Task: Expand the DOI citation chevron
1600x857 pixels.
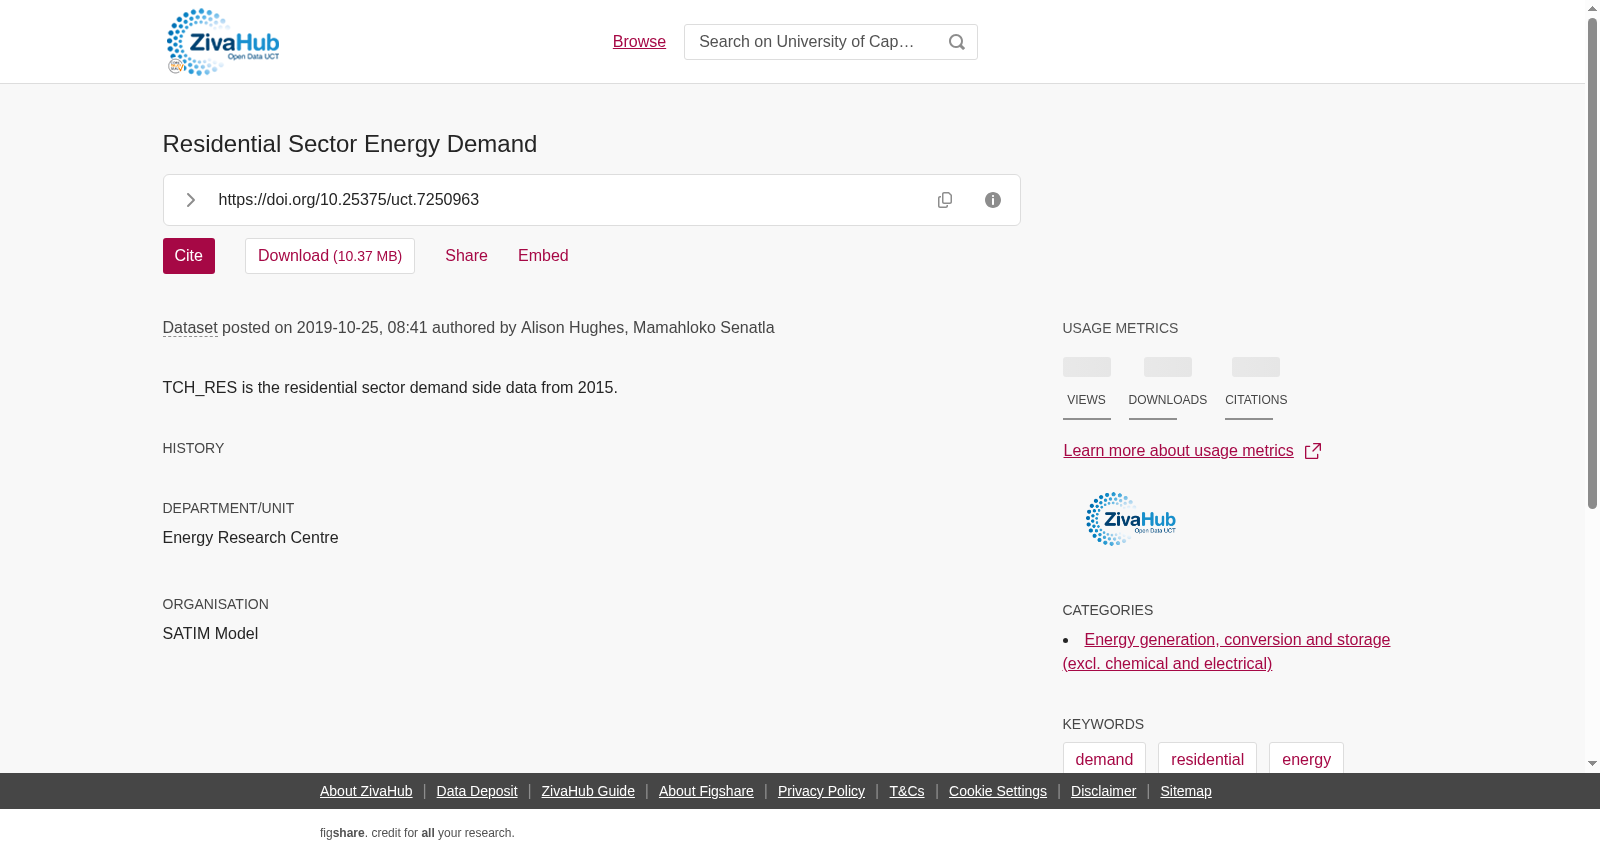Action: (x=190, y=200)
